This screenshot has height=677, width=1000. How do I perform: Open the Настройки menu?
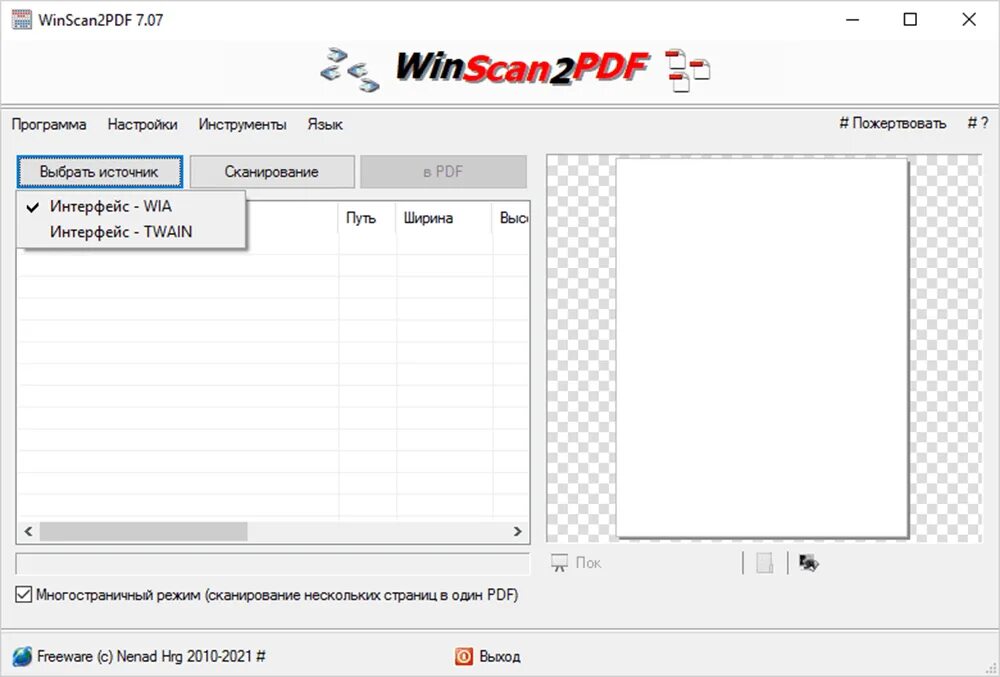[142, 124]
